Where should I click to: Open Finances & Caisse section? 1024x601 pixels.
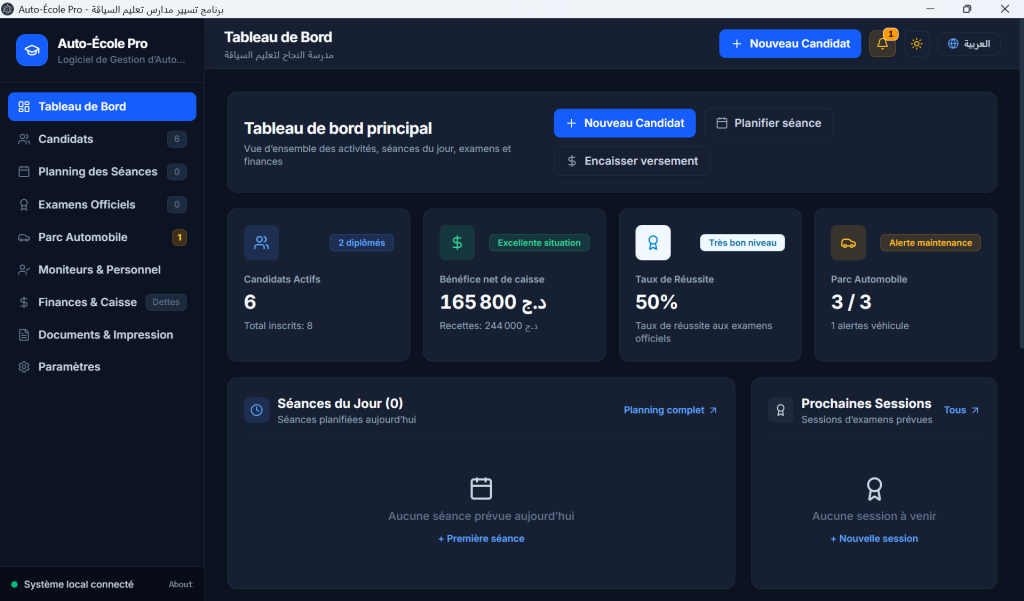[x=102, y=302]
